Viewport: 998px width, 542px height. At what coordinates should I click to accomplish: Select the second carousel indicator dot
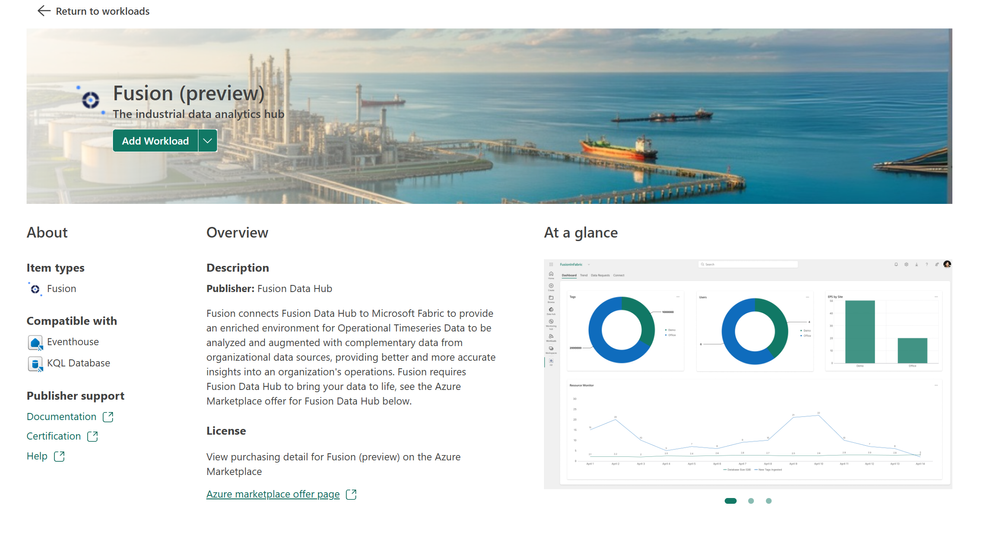point(751,501)
